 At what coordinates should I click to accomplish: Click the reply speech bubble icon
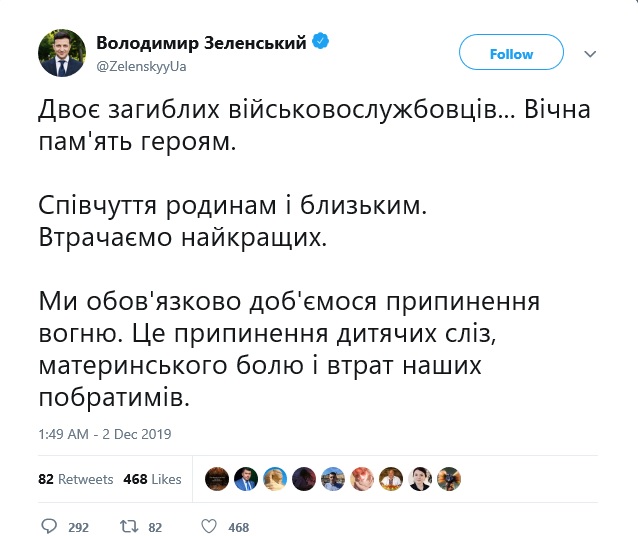(50, 526)
